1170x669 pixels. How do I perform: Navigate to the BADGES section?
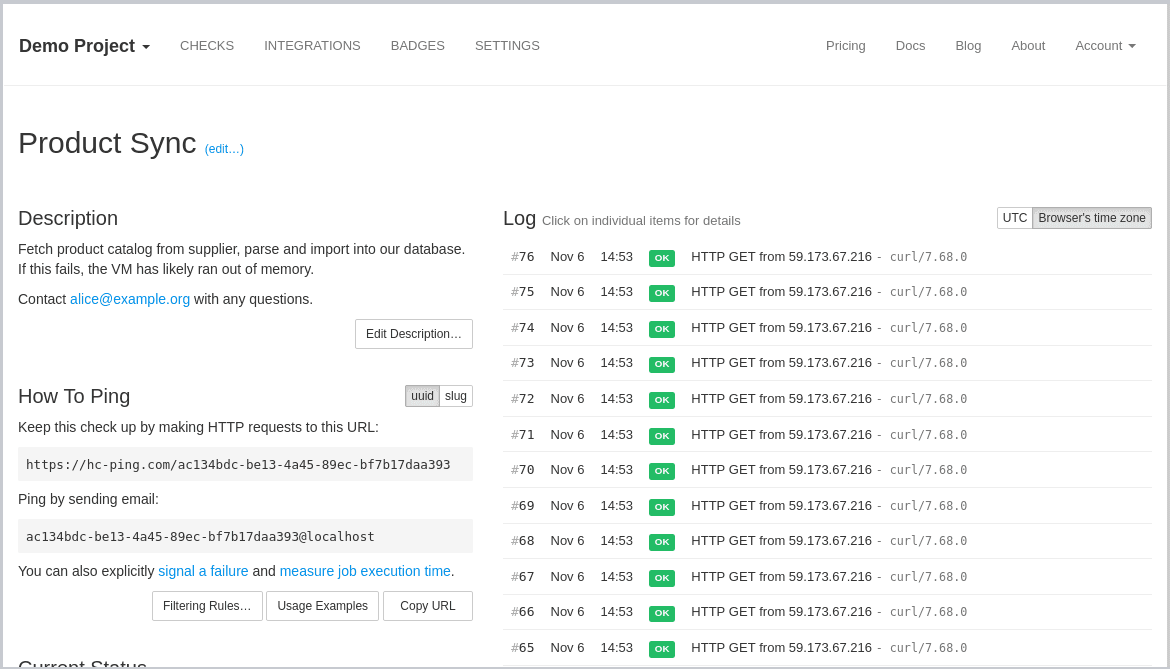(417, 46)
